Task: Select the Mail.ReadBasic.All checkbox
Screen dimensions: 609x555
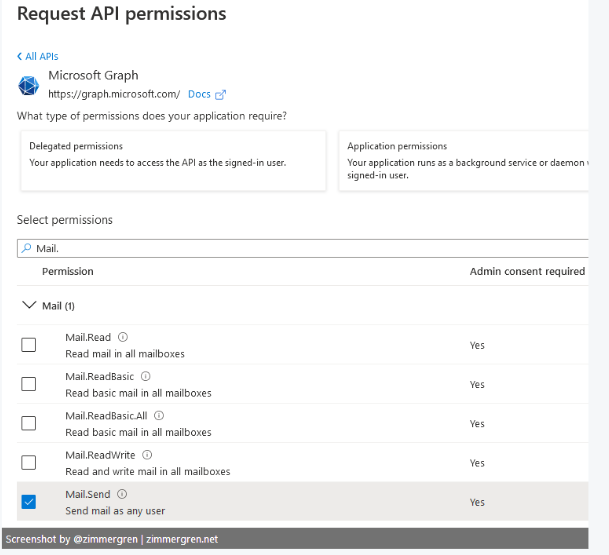Action: click(29, 423)
